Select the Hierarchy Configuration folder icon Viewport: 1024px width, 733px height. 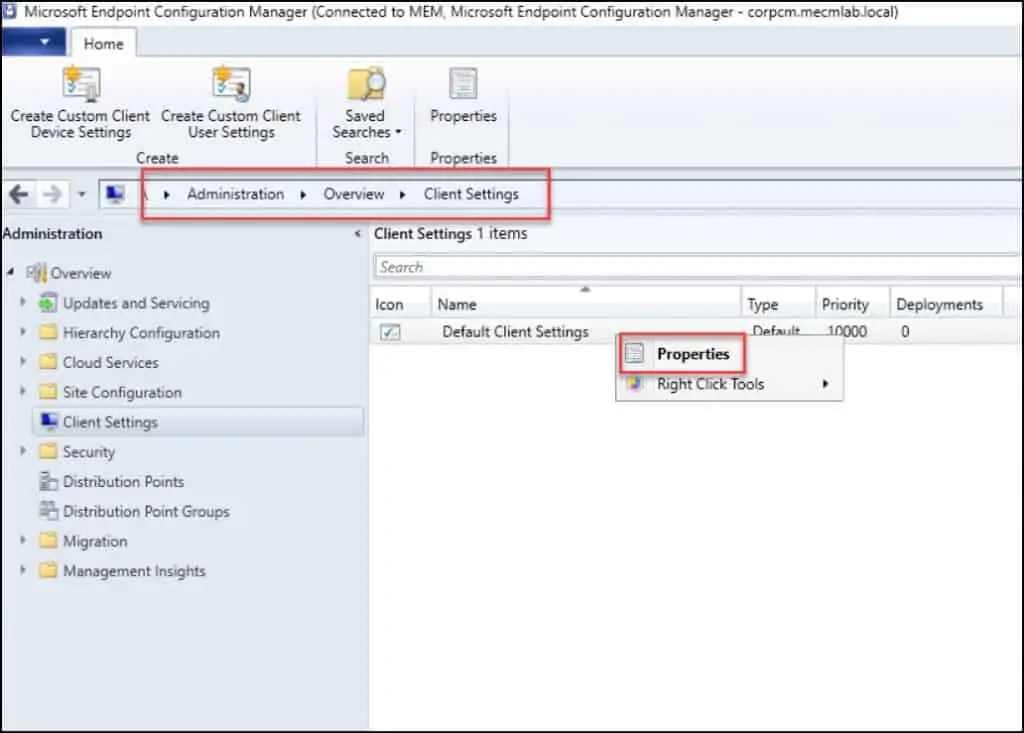[x=48, y=333]
